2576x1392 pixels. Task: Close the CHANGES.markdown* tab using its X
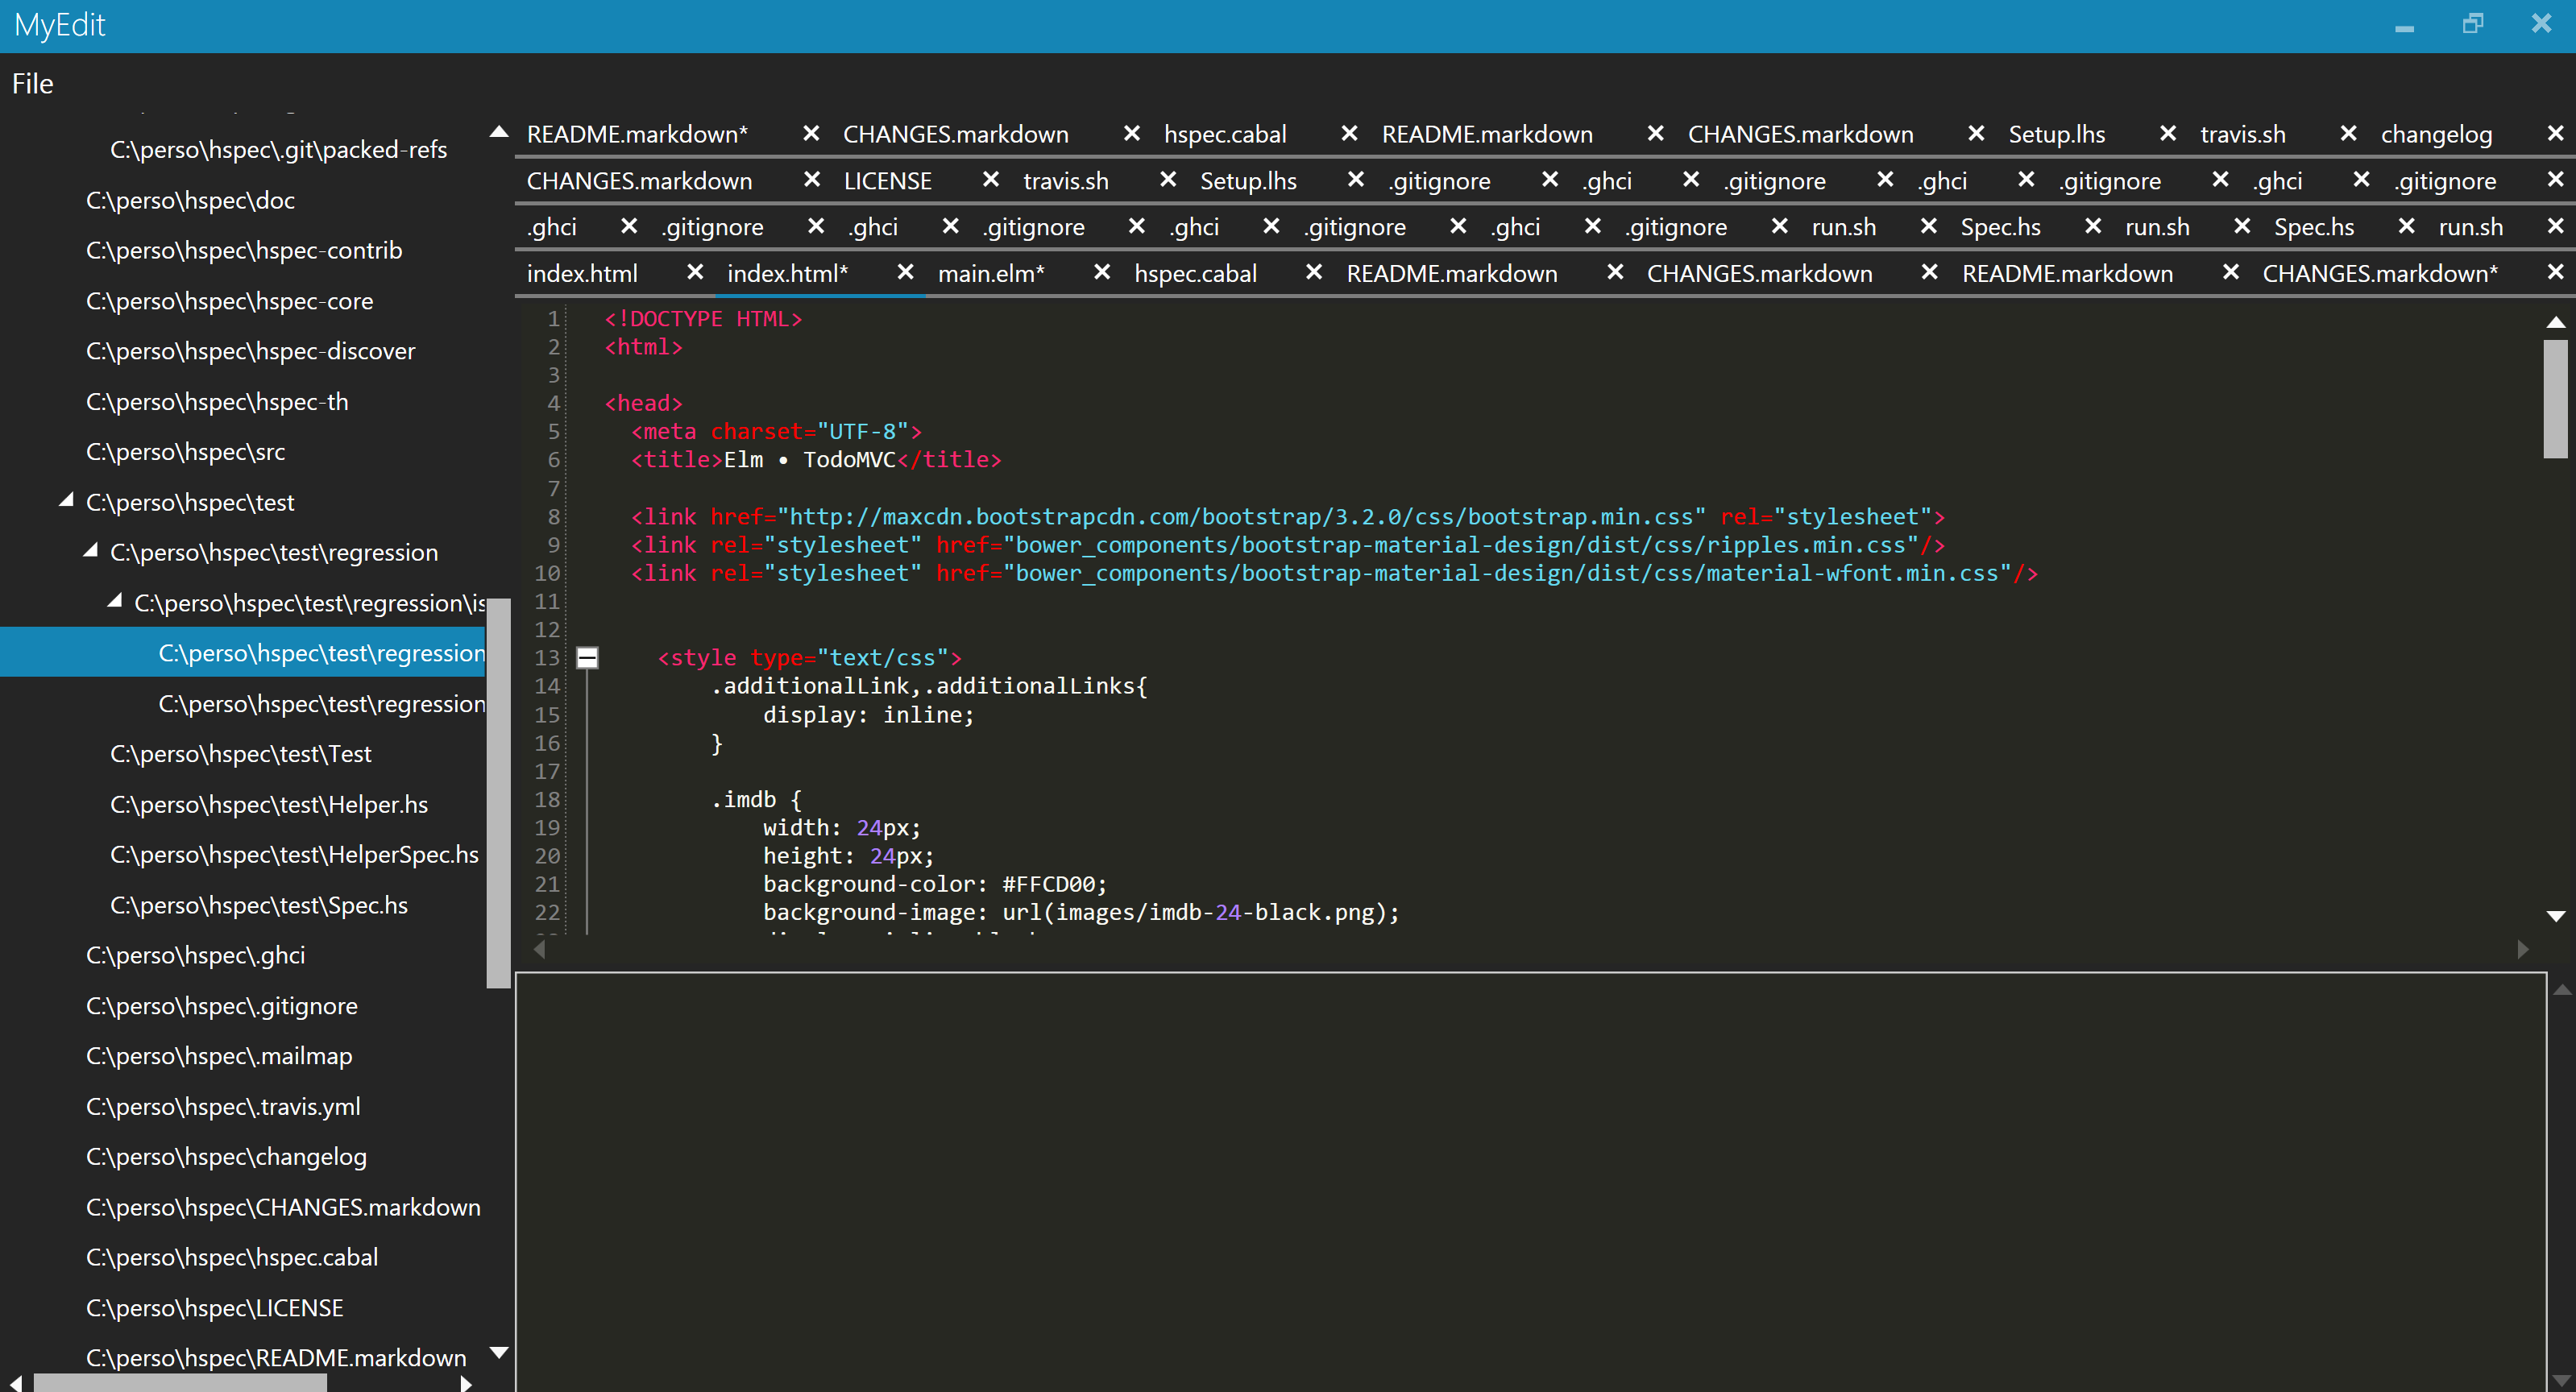pyautogui.click(x=2555, y=272)
